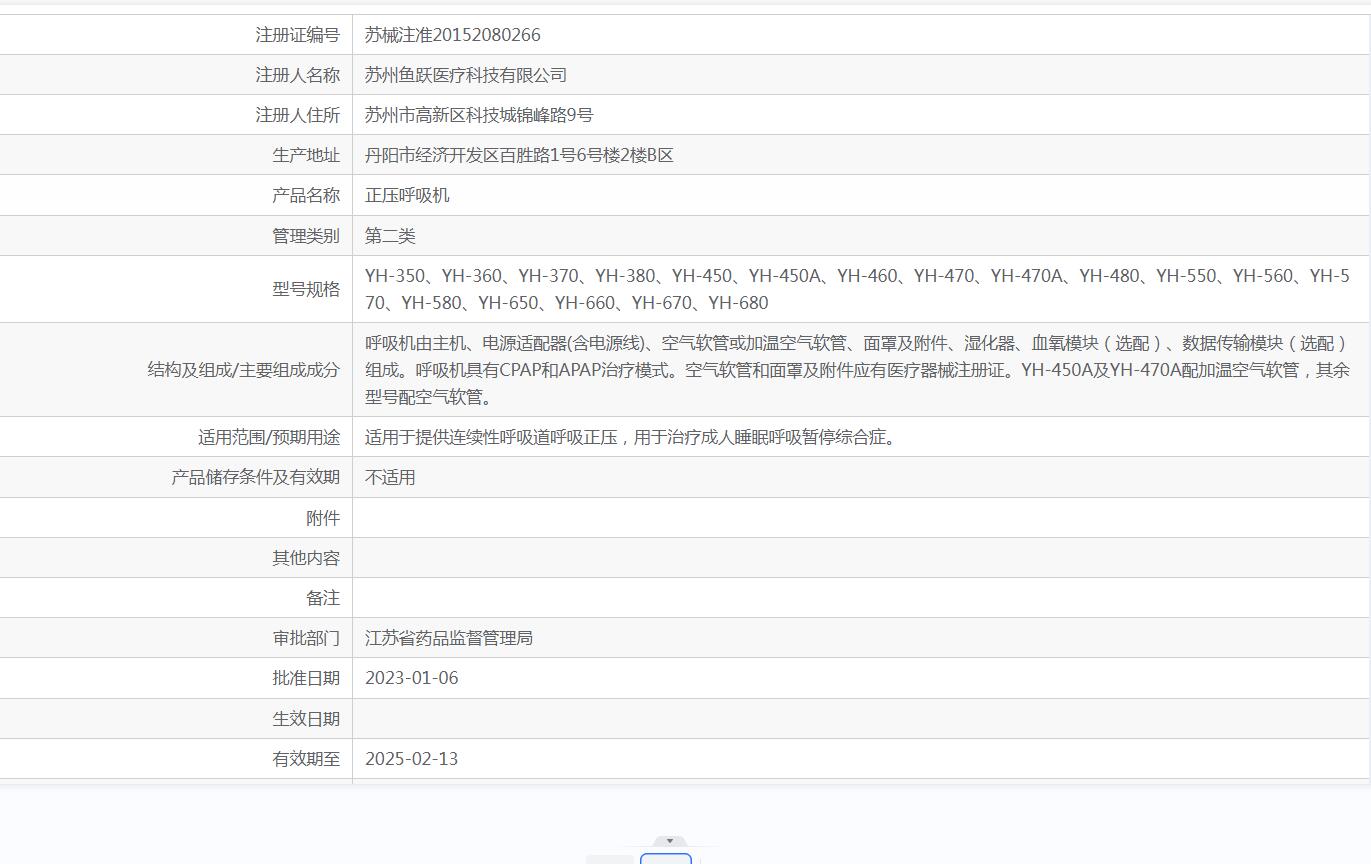Click the 适用范围/预期用途 label
1371x864 pixels.
pos(269,437)
